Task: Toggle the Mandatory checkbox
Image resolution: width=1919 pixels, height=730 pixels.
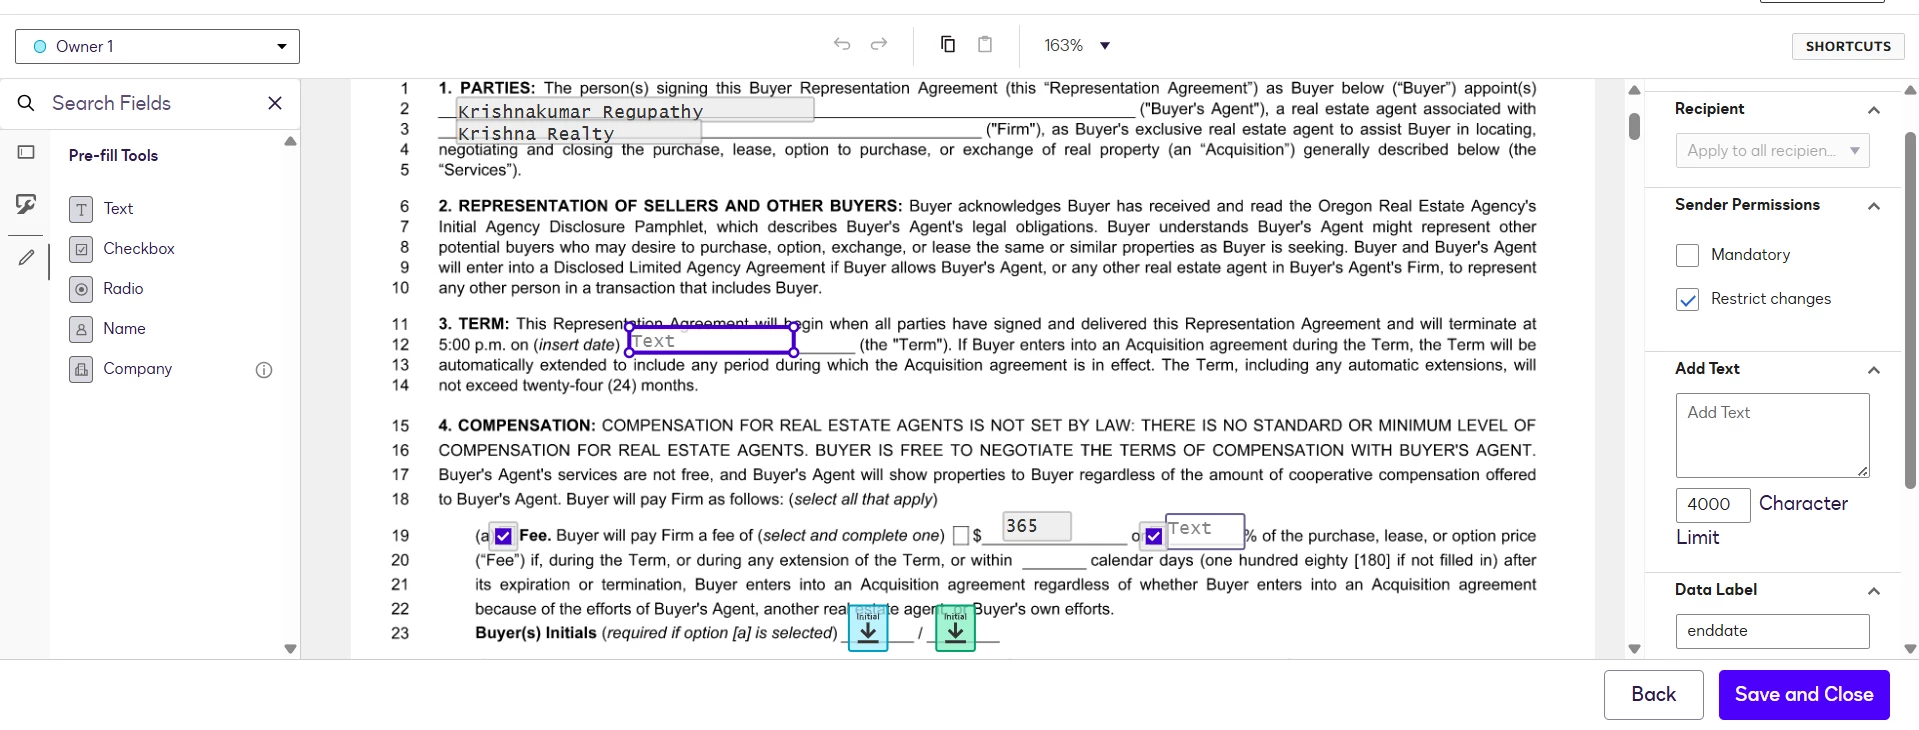Action: 1687,255
